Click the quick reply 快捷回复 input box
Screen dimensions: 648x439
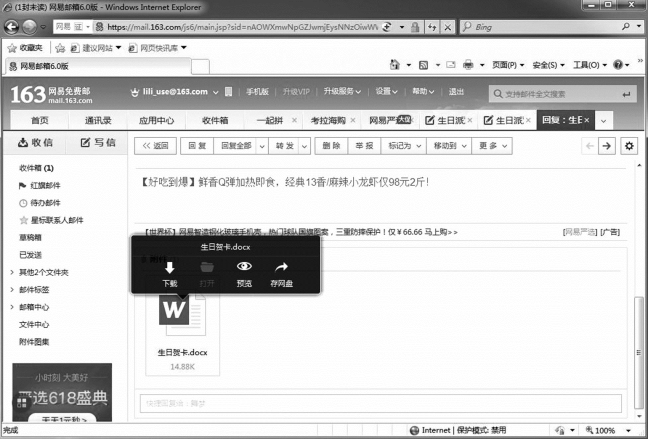tap(381, 403)
